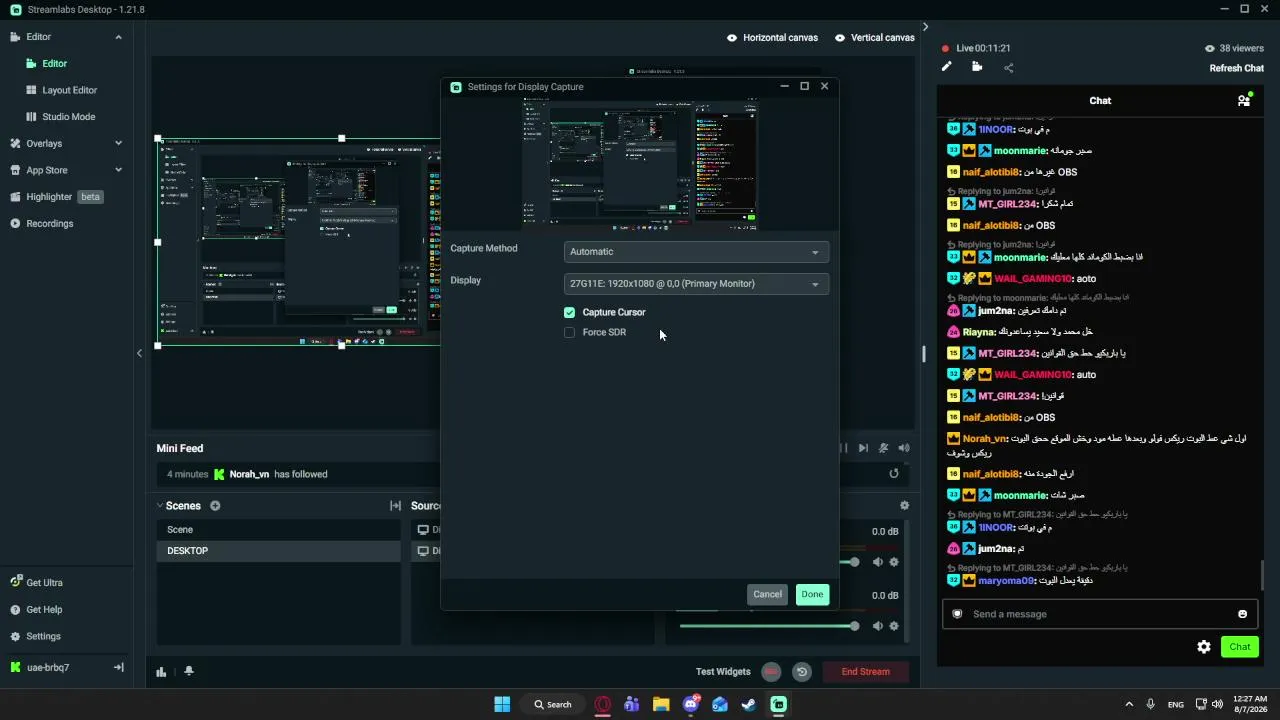Click Cancel in Display Capture settings

pyautogui.click(x=768, y=595)
